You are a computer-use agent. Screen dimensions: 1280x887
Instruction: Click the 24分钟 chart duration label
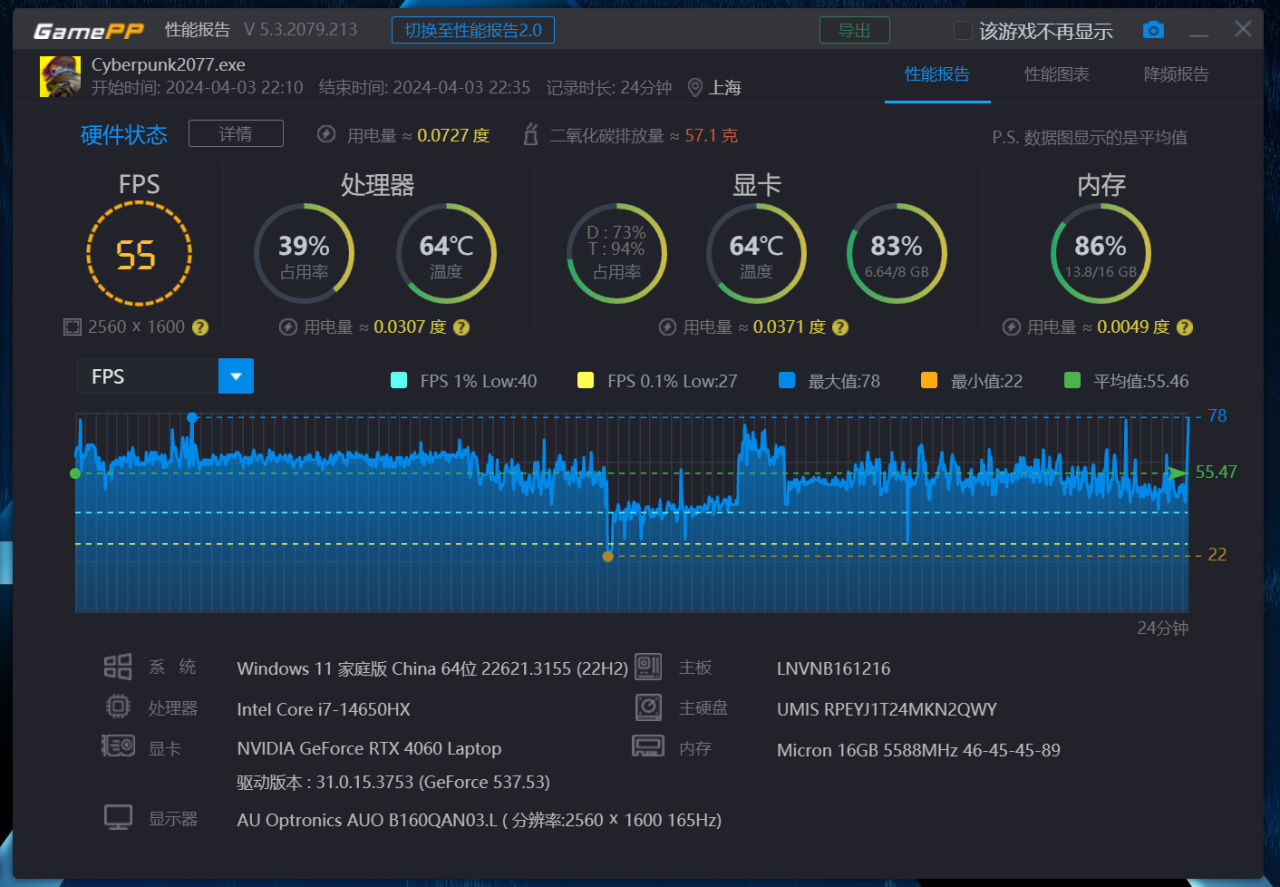pyautogui.click(x=1163, y=628)
